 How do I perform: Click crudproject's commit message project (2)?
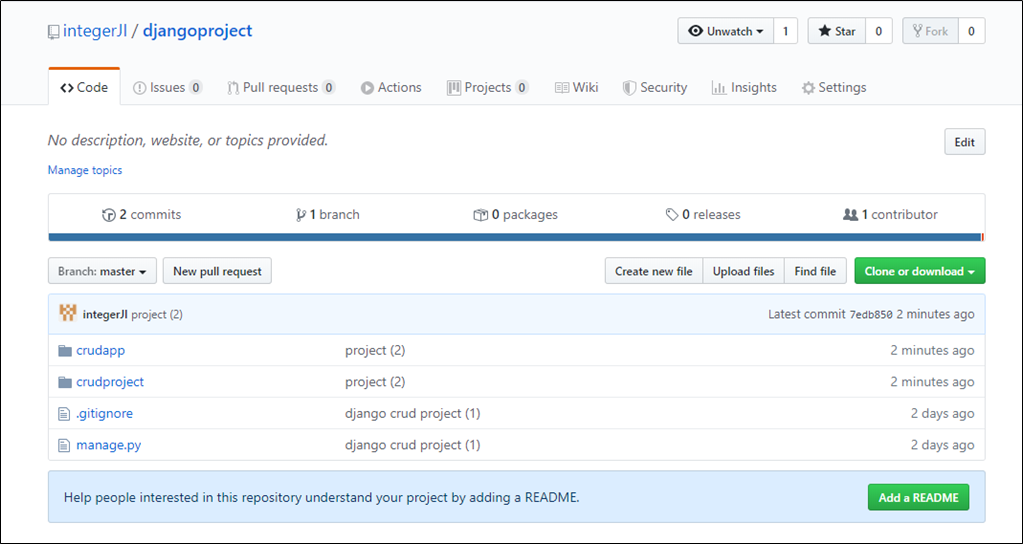[x=375, y=382]
